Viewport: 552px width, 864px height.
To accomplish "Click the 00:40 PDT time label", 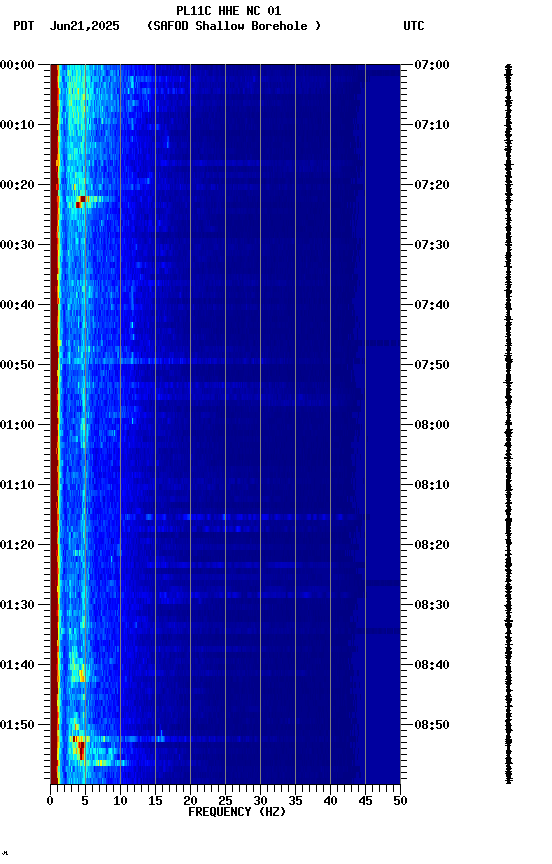I will [x=17, y=305].
